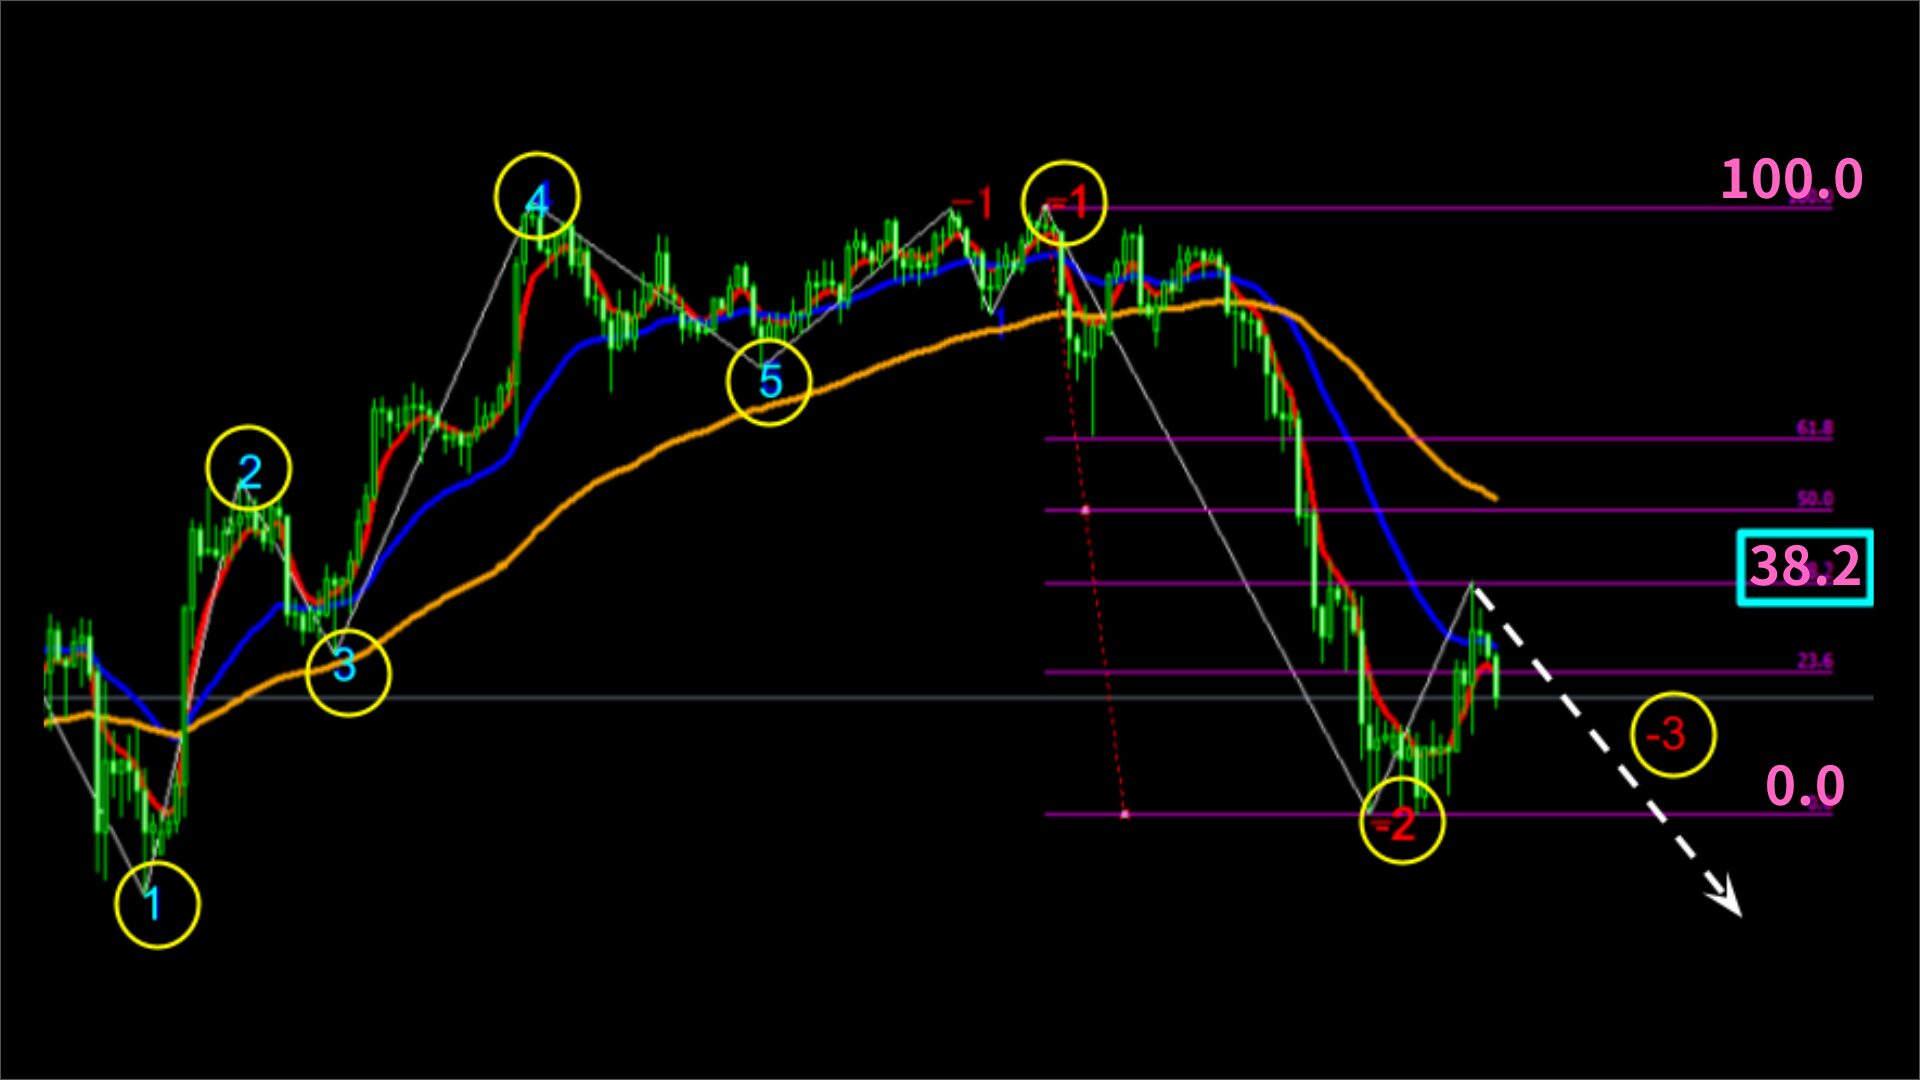Click cyan wave label 2

coord(250,471)
